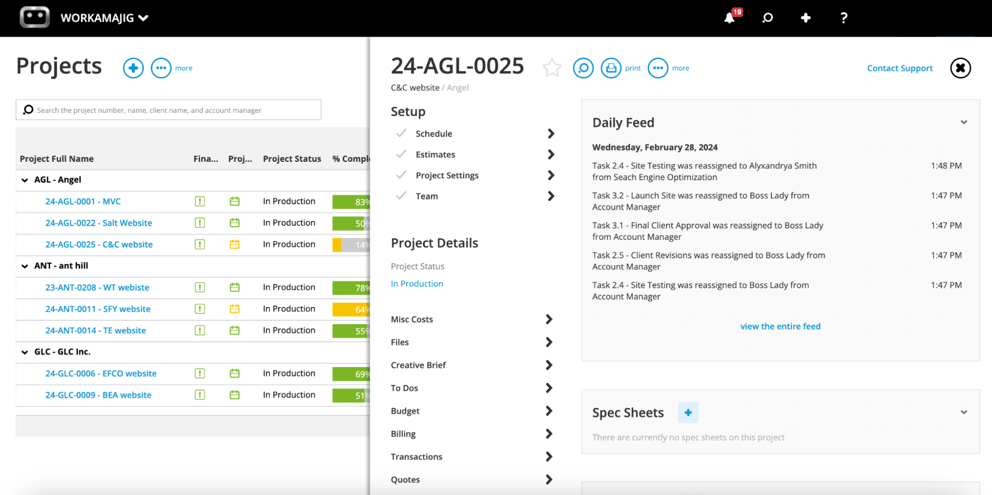Click the project panel search icon
The height and width of the screenshot is (495, 992).
click(x=583, y=68)
